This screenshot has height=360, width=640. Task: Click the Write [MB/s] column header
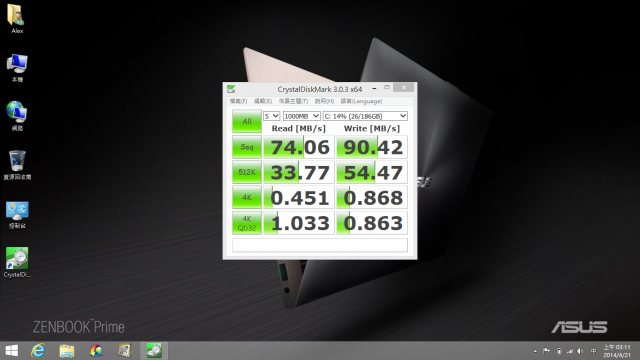[372, 129]
